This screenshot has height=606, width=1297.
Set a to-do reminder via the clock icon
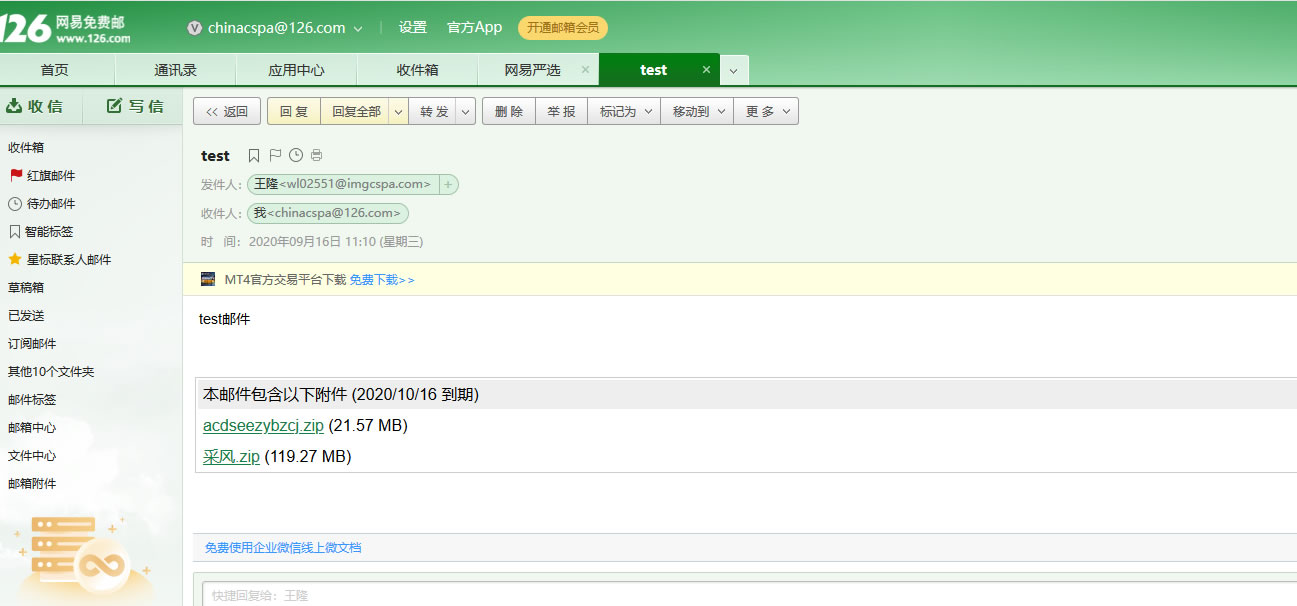pyautogui.click(x=296, y=156)
